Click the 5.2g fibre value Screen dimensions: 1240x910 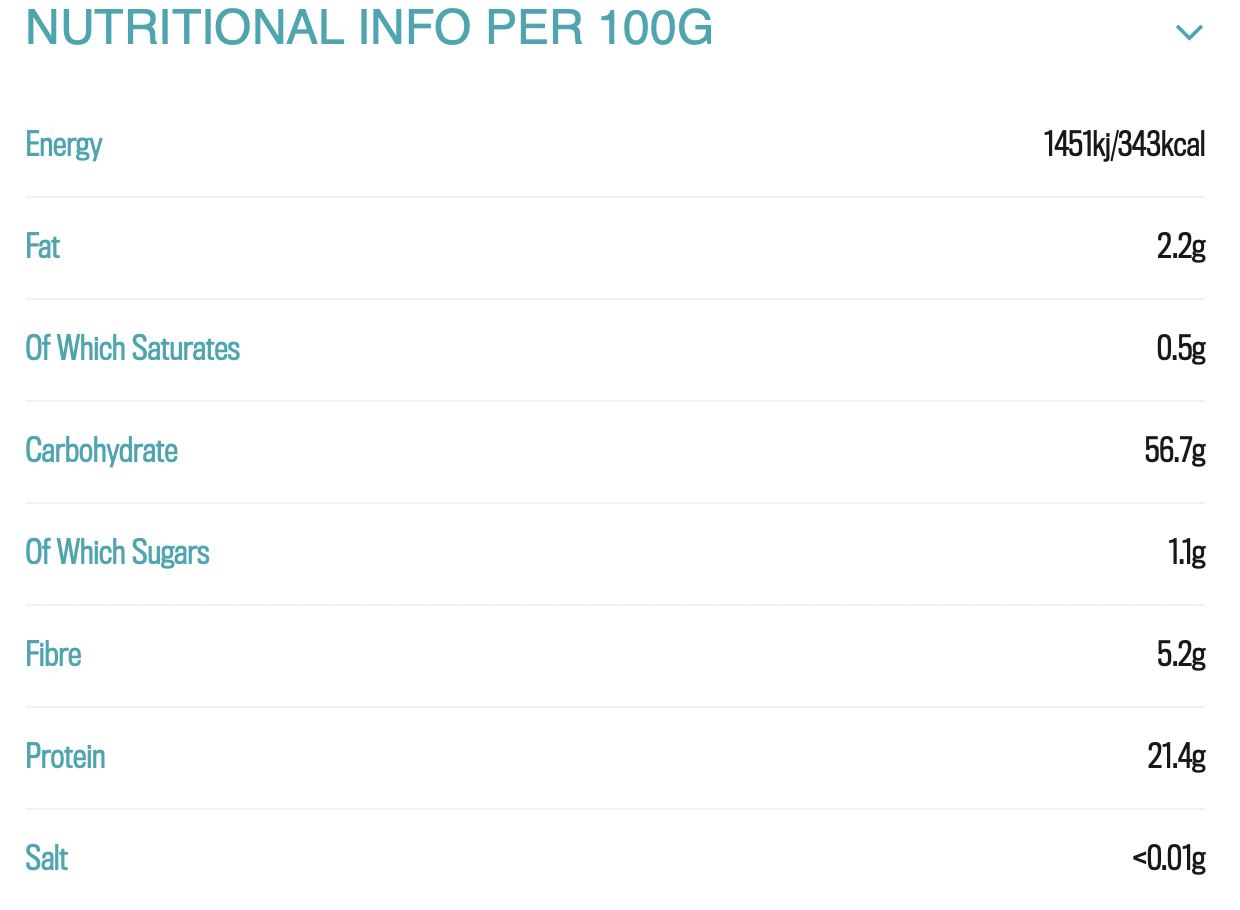tap(1181, 655)
